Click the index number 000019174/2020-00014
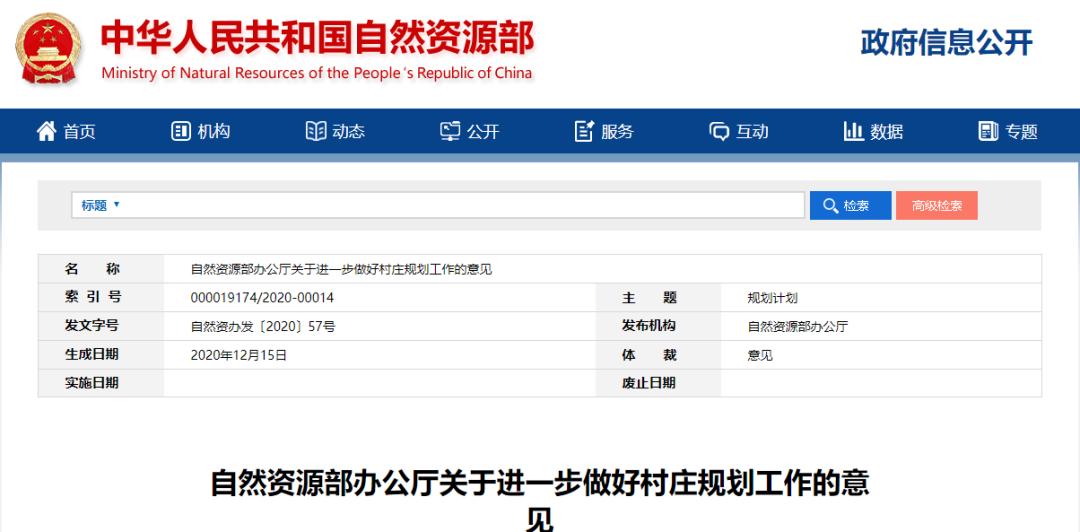1080x532 pixels. [x=262, y=298]
